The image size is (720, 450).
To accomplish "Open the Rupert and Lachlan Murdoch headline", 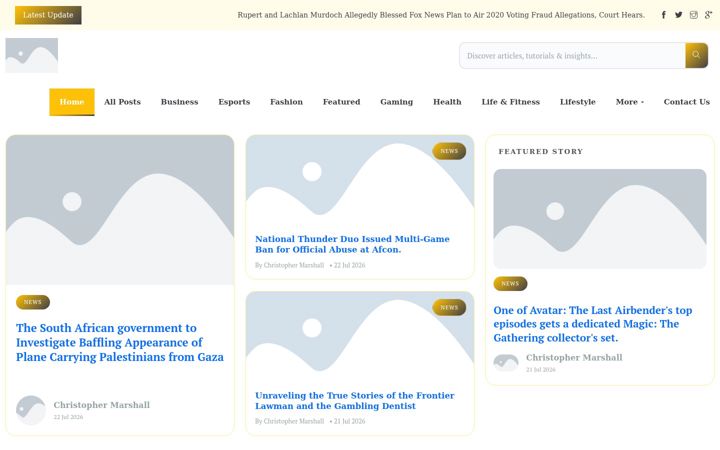I will [x=441, y=15].
